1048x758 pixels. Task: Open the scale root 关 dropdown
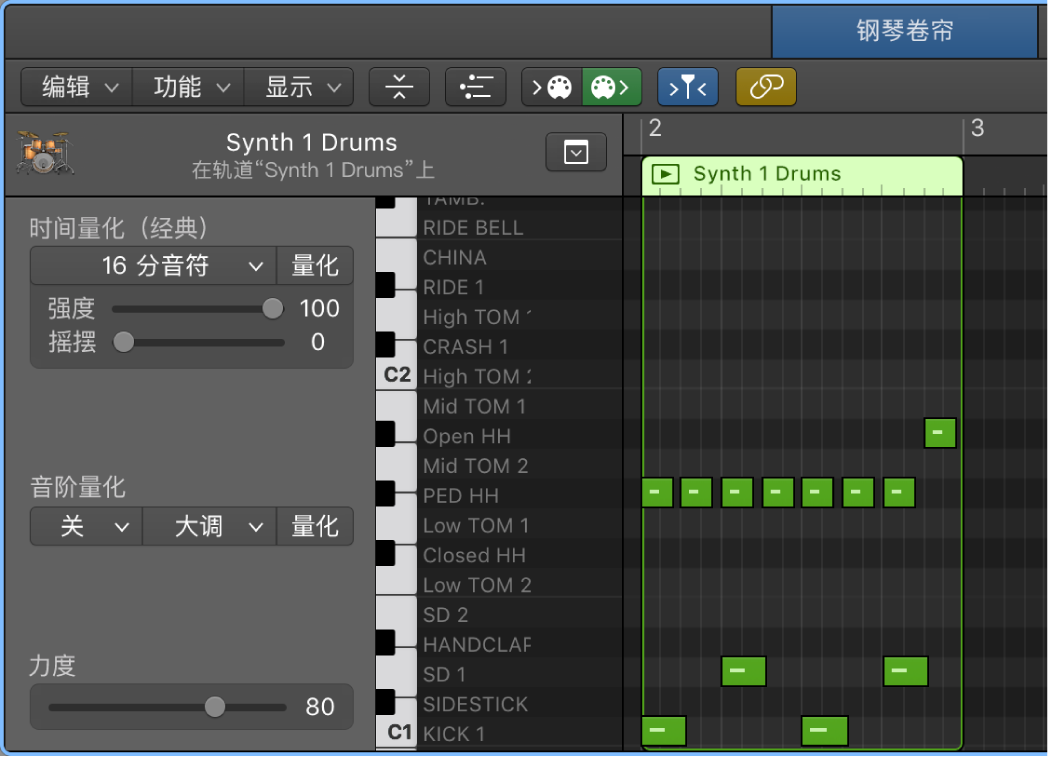86,527
